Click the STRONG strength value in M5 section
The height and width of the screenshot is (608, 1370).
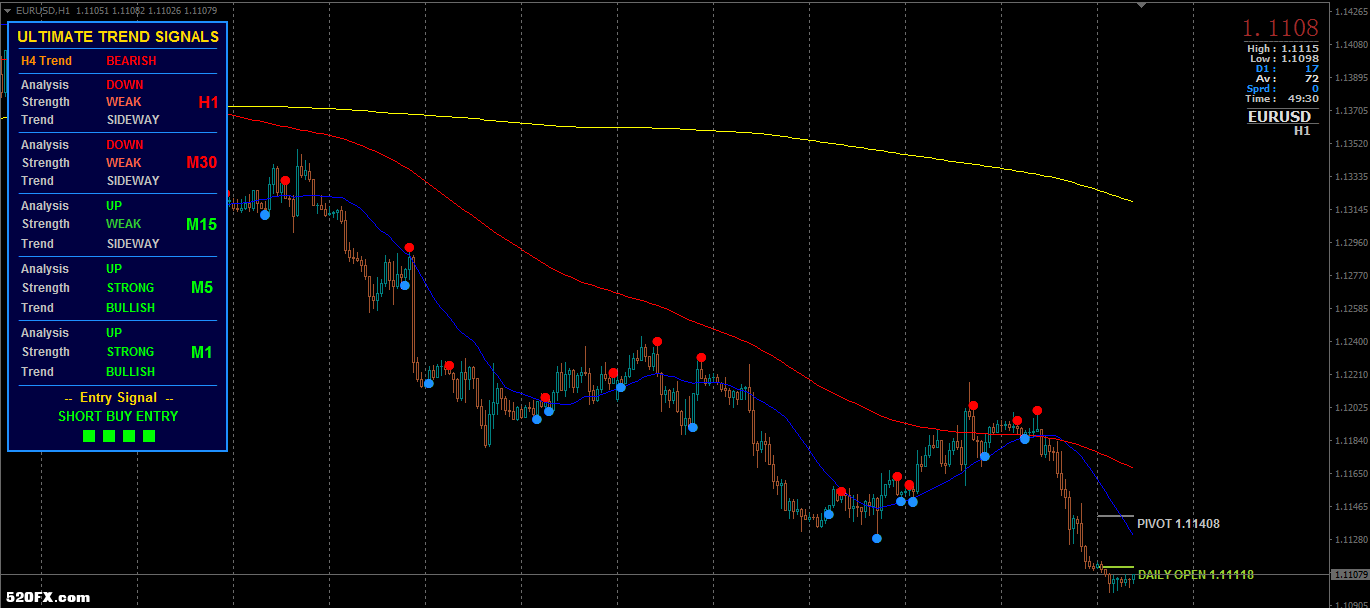(x=130, y=288)
